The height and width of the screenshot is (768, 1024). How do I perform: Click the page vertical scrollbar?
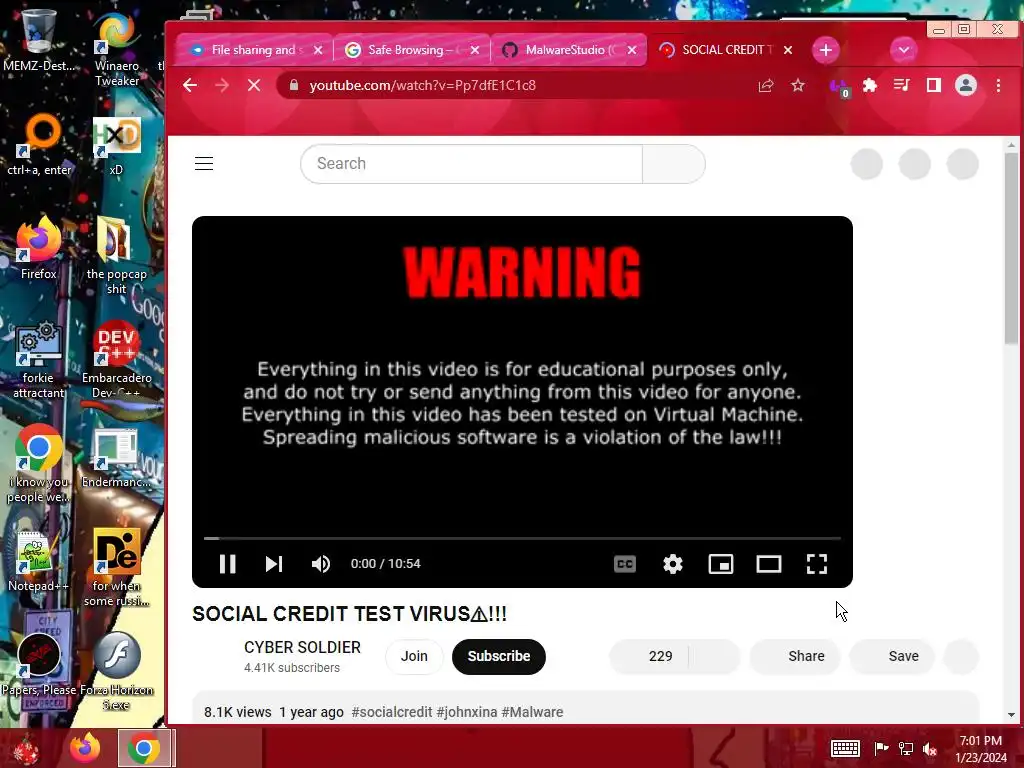click(x=1011, y=248)
